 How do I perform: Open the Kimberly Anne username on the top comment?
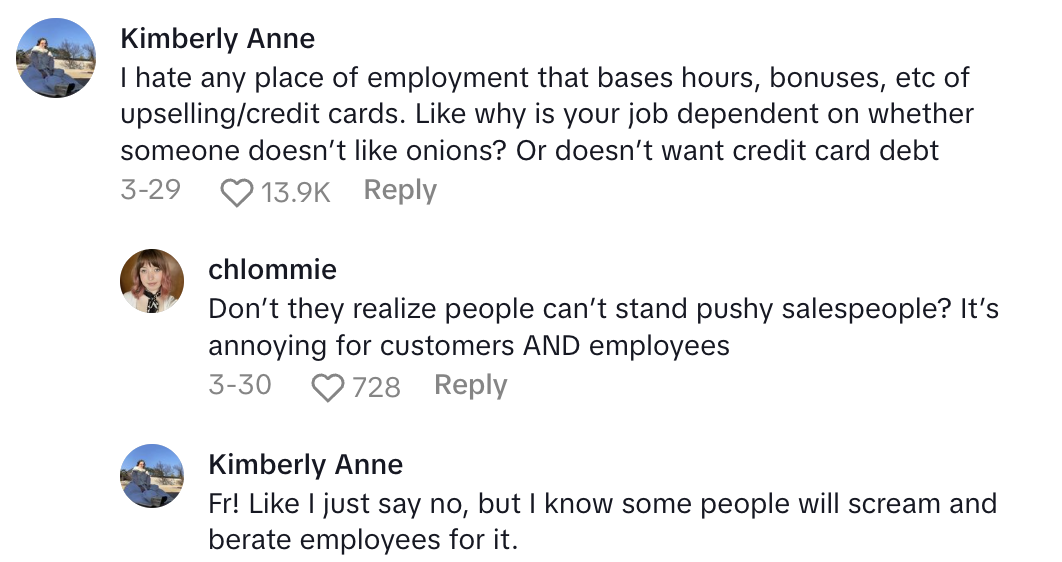pos(217,39)
